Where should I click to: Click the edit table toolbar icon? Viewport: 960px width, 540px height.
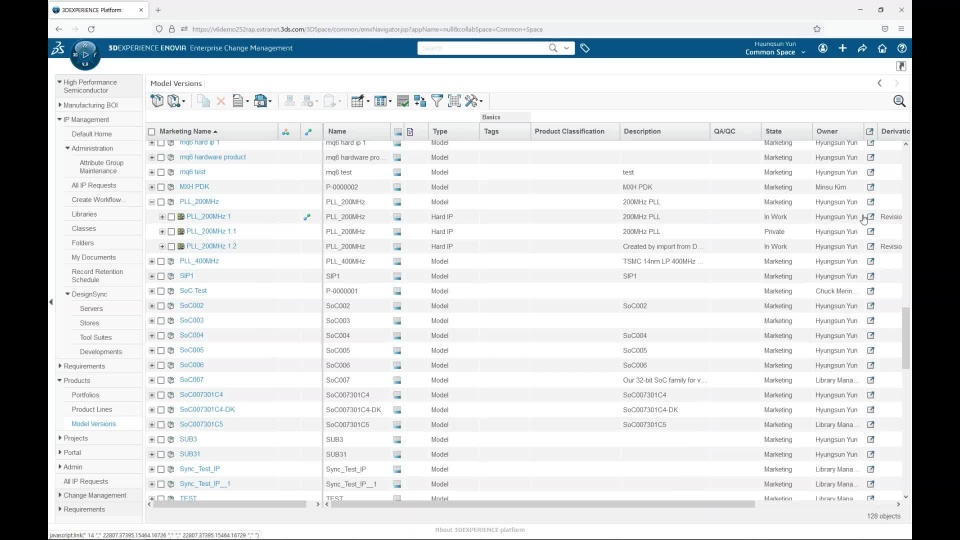tap(359, 101)
